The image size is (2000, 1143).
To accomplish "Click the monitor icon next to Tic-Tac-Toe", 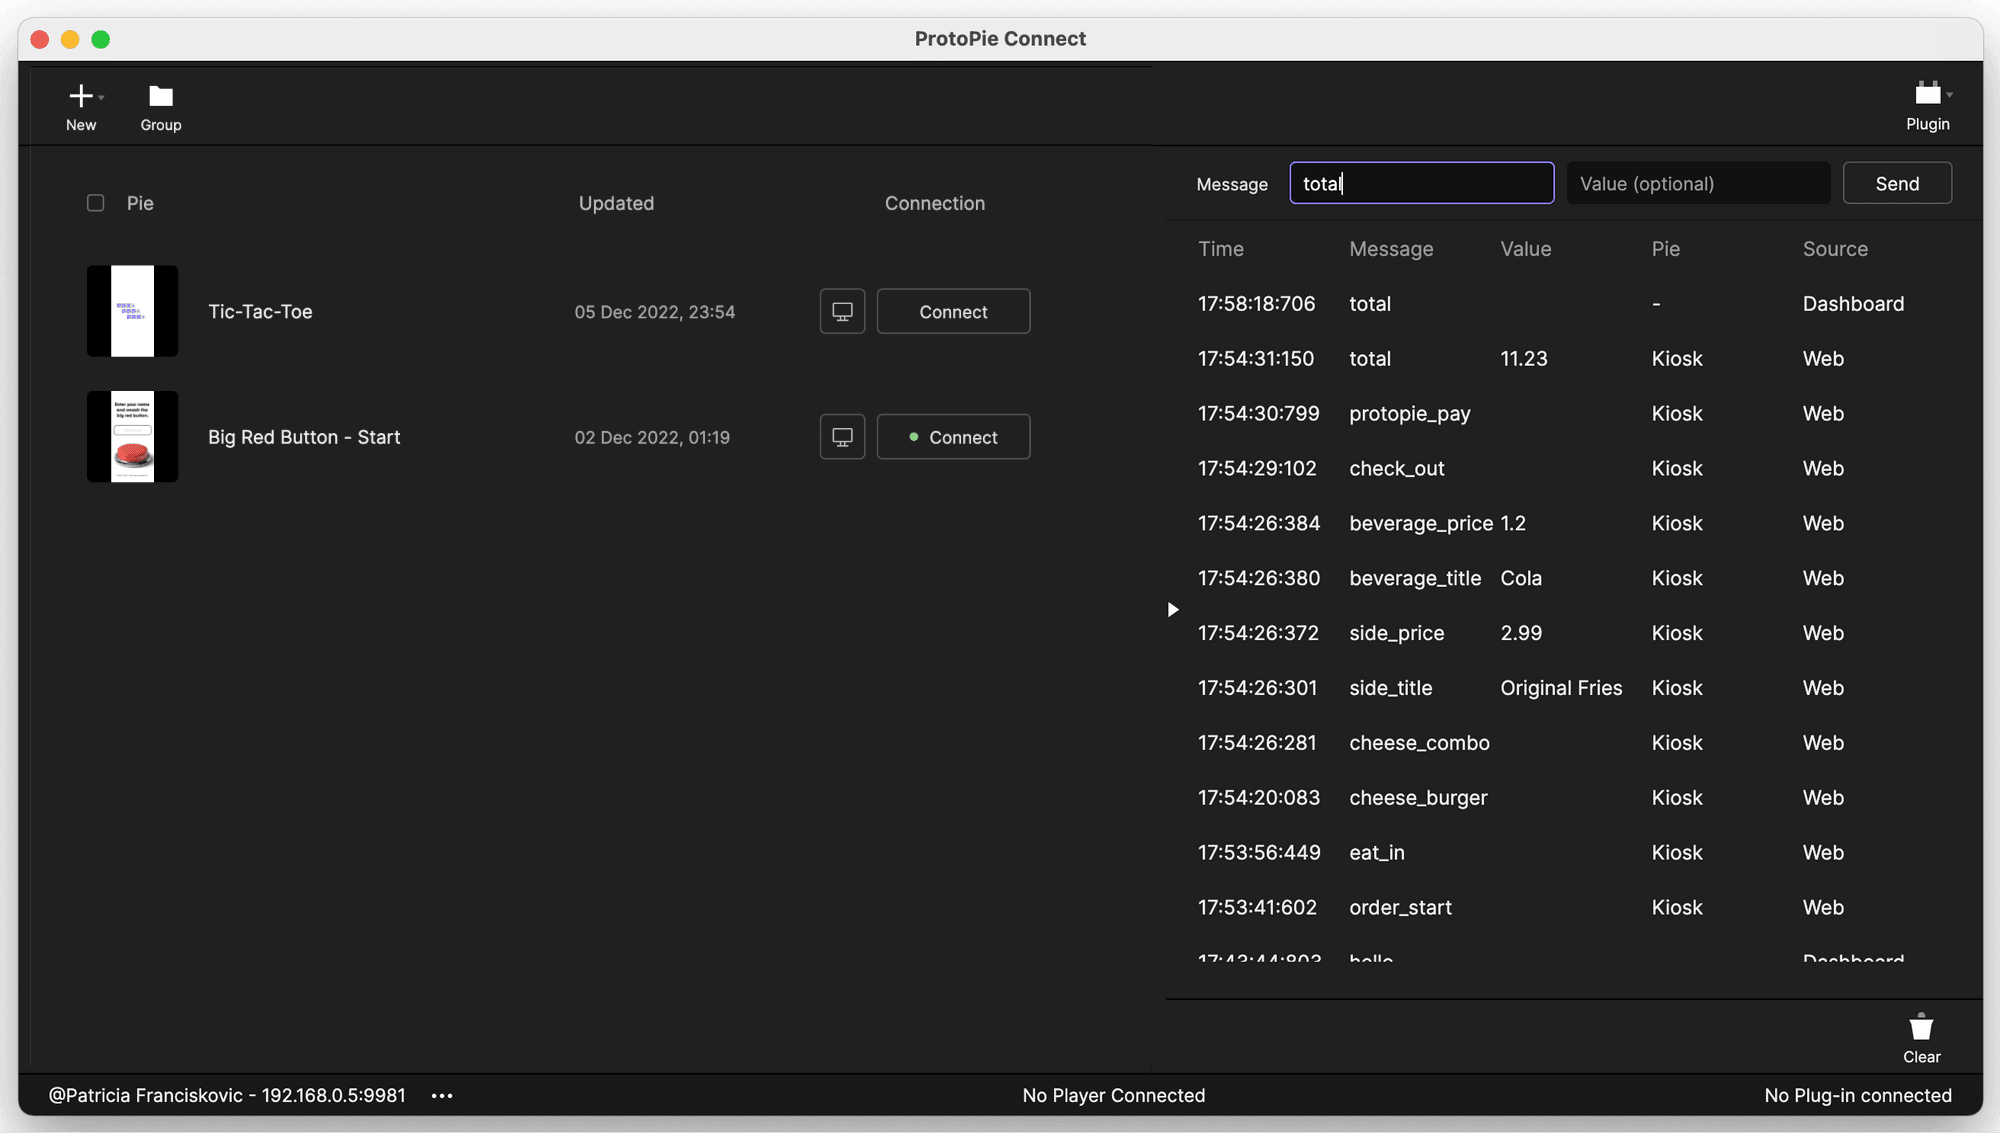I will click(x=841, y=311).
